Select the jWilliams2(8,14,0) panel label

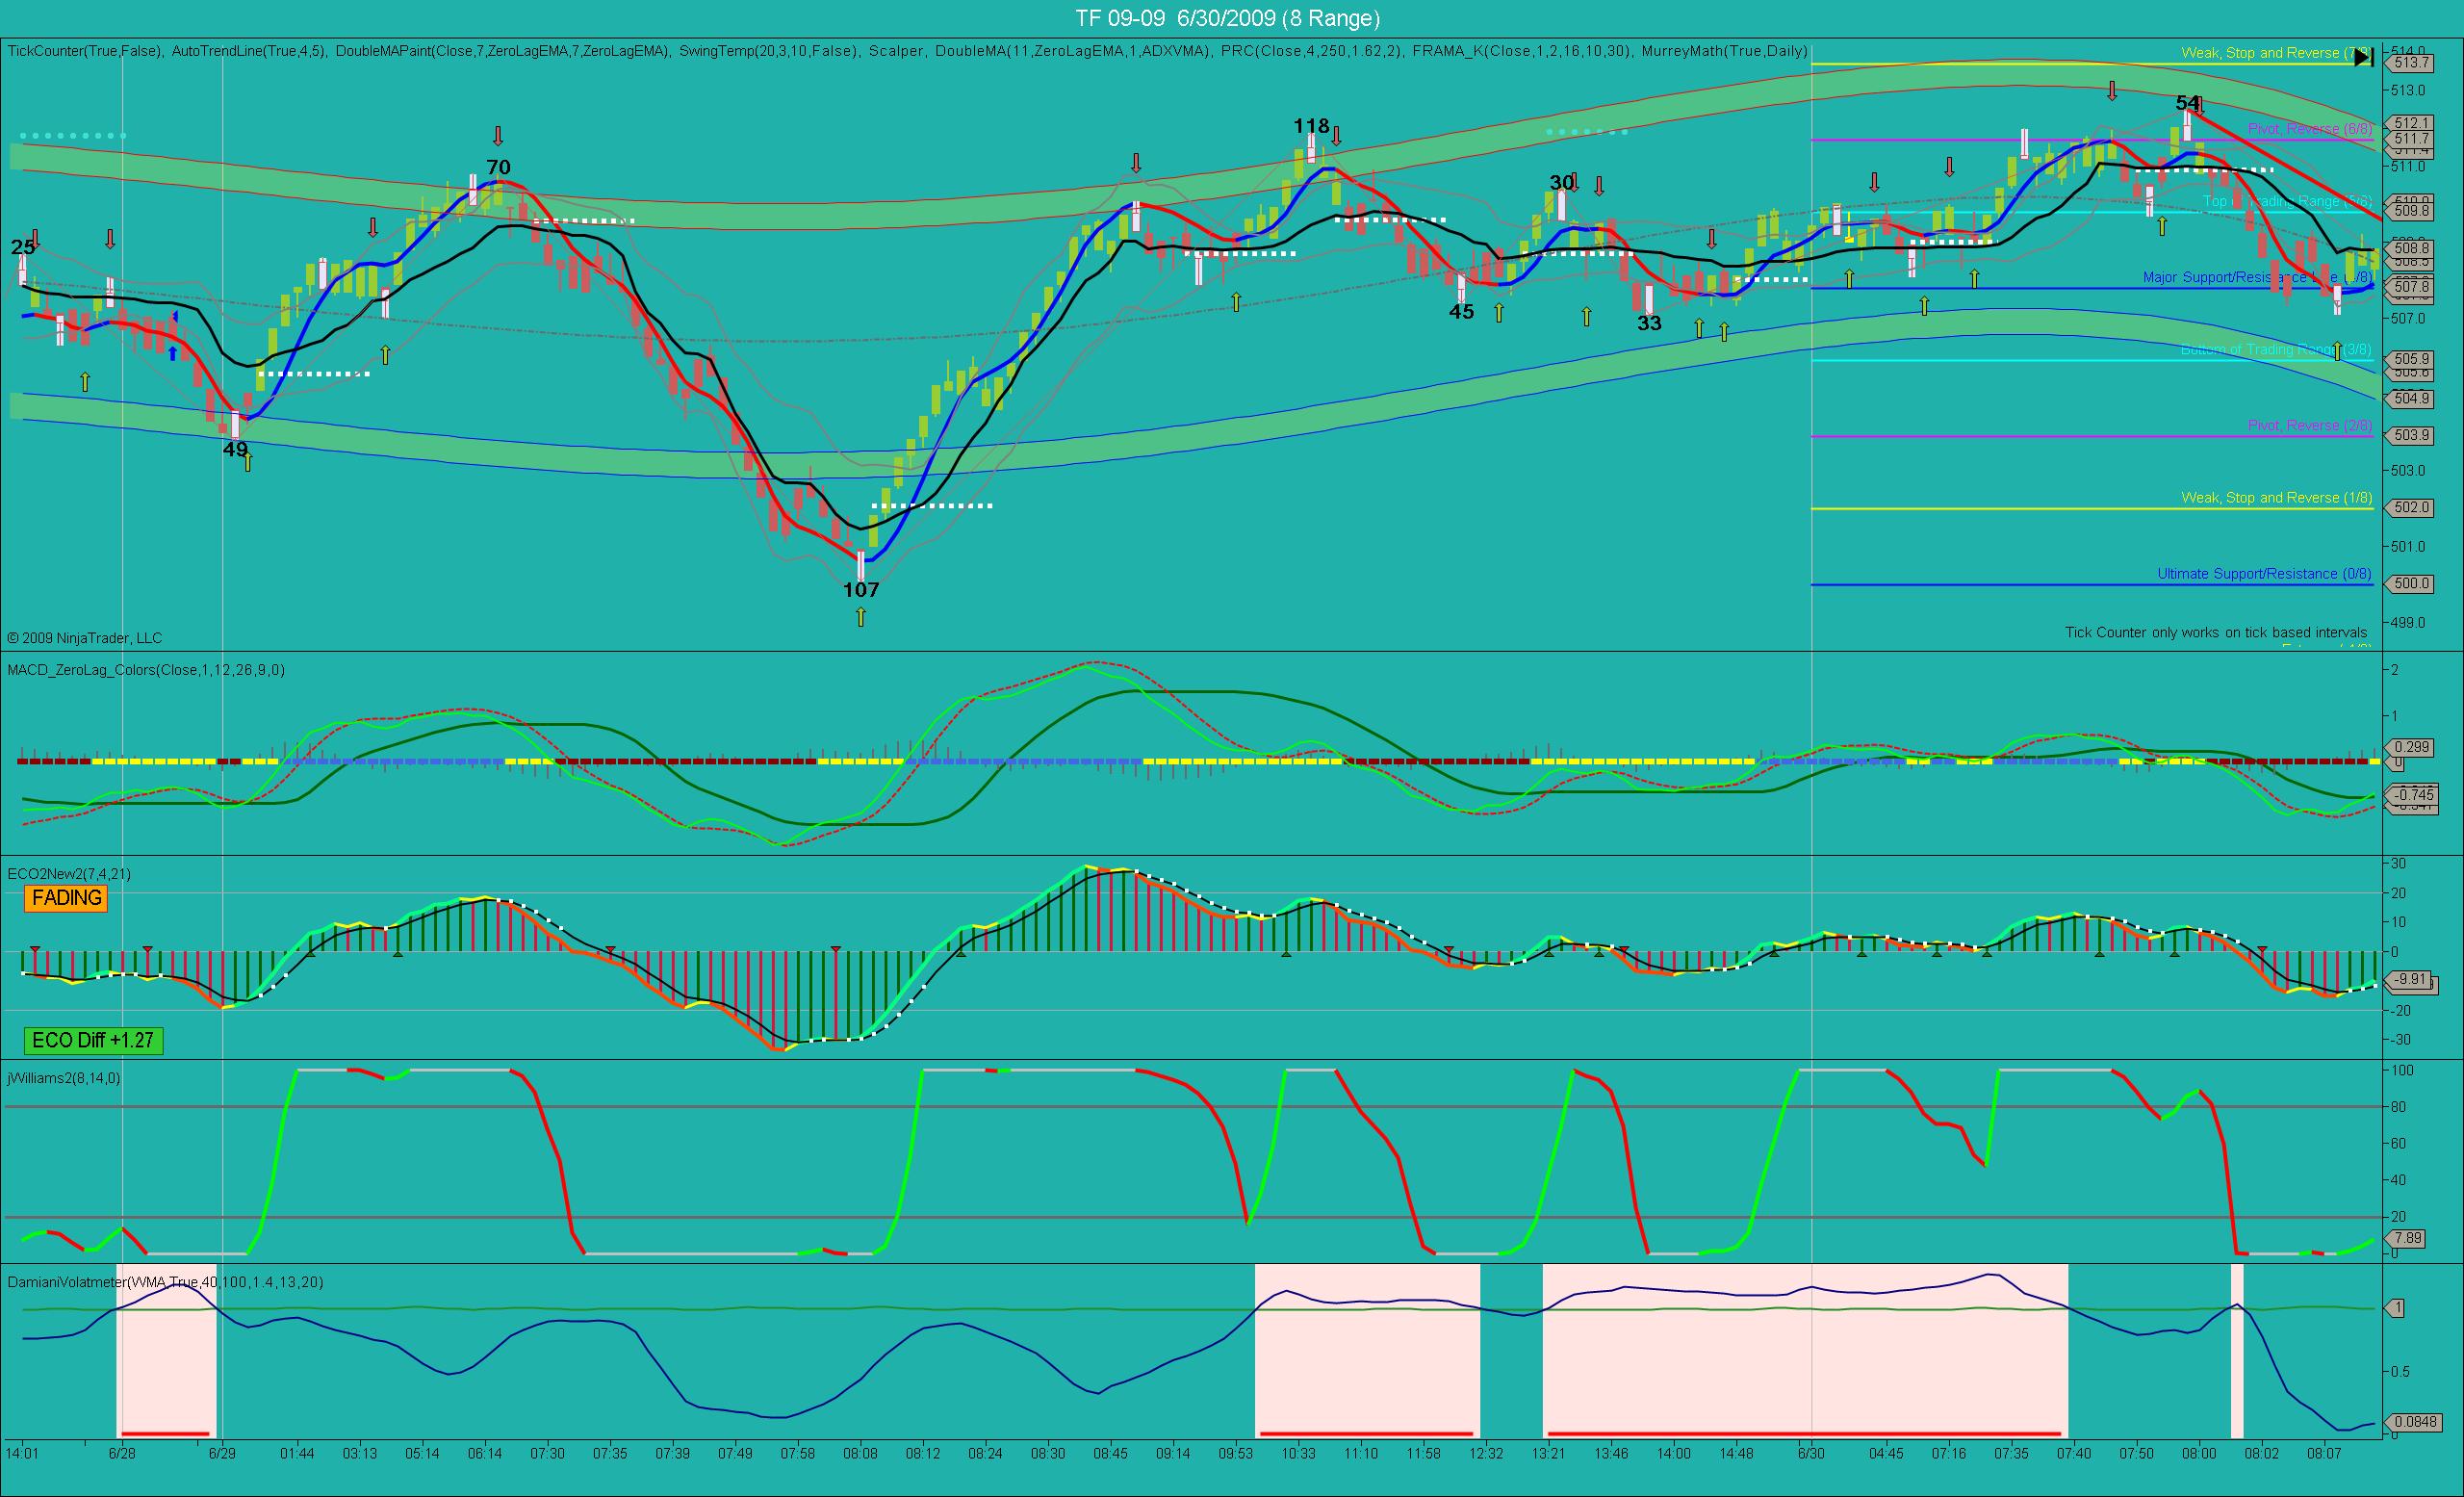click(64, 1078)
